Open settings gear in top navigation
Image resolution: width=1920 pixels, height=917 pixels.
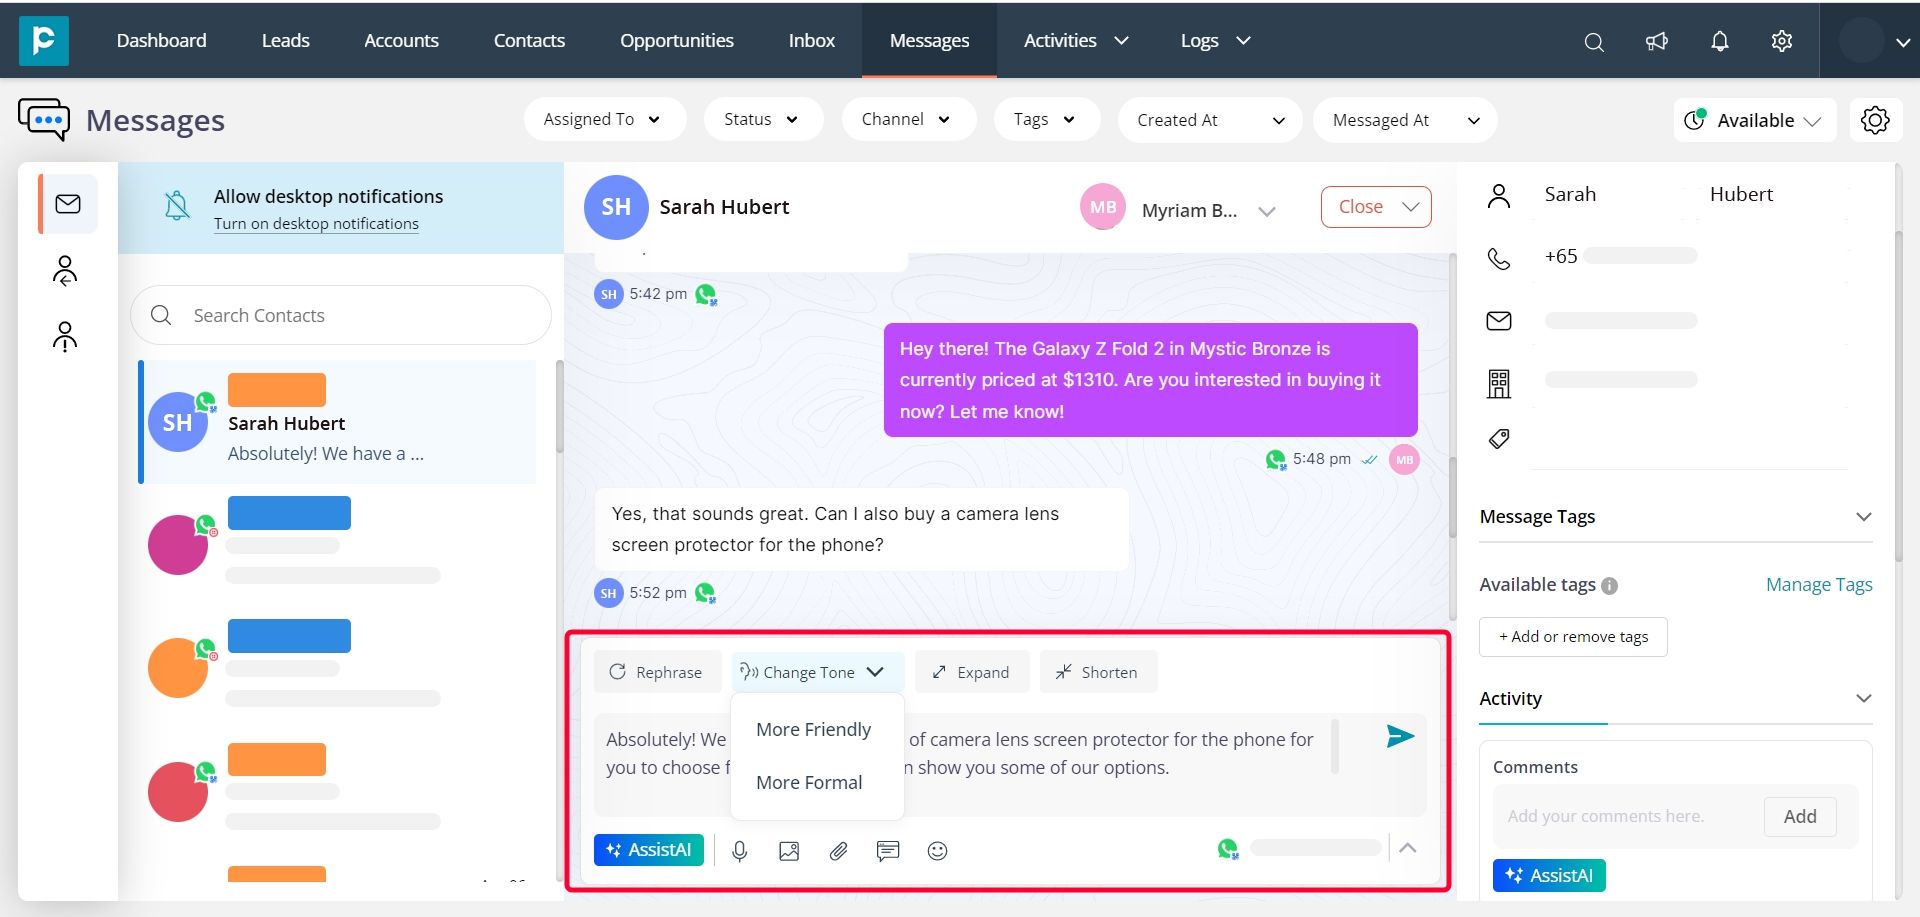[x=1782, y=41]
